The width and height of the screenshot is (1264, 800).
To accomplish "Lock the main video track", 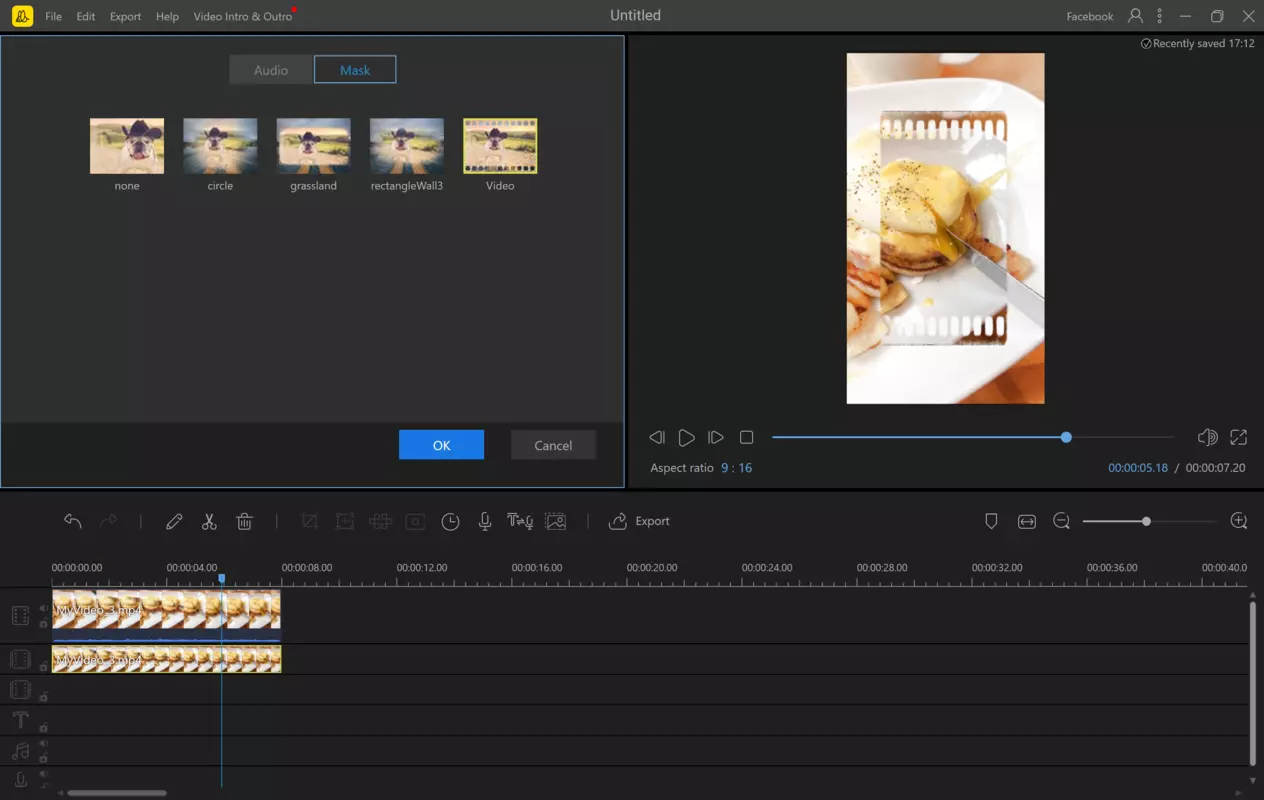I will pyautogui.click(x=43, y=624).
